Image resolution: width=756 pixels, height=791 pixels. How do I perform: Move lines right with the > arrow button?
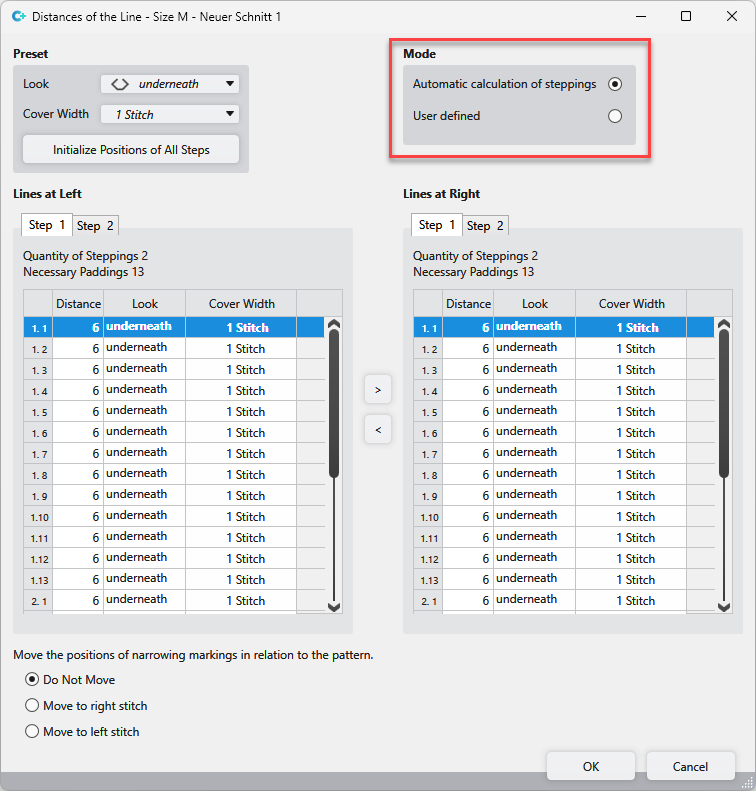tap(377, 389)
